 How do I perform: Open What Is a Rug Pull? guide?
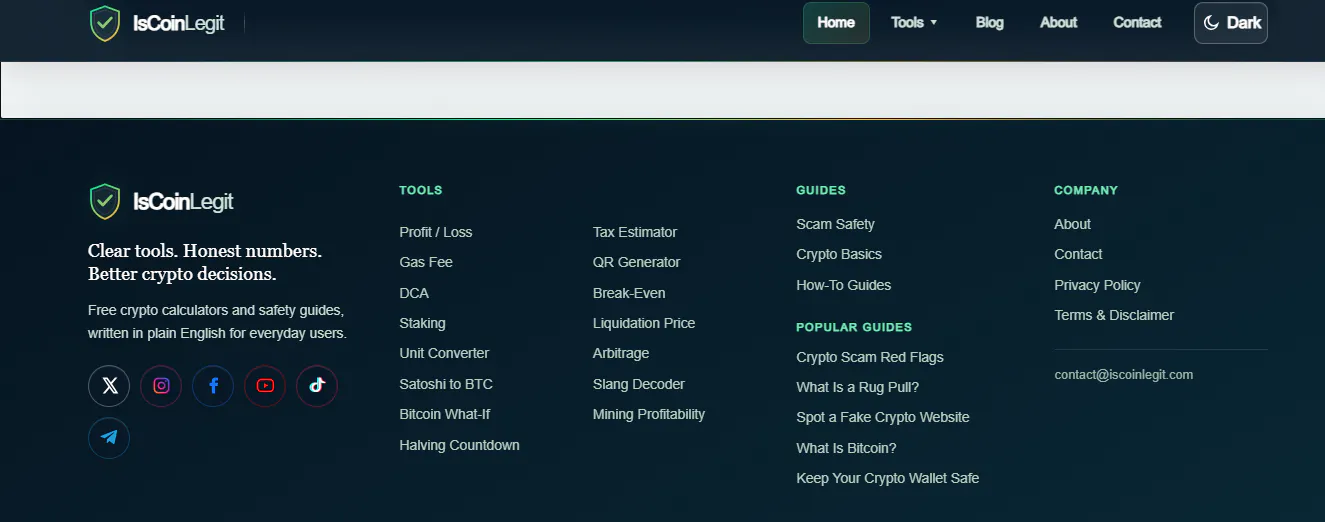click(x=858, y=387)
